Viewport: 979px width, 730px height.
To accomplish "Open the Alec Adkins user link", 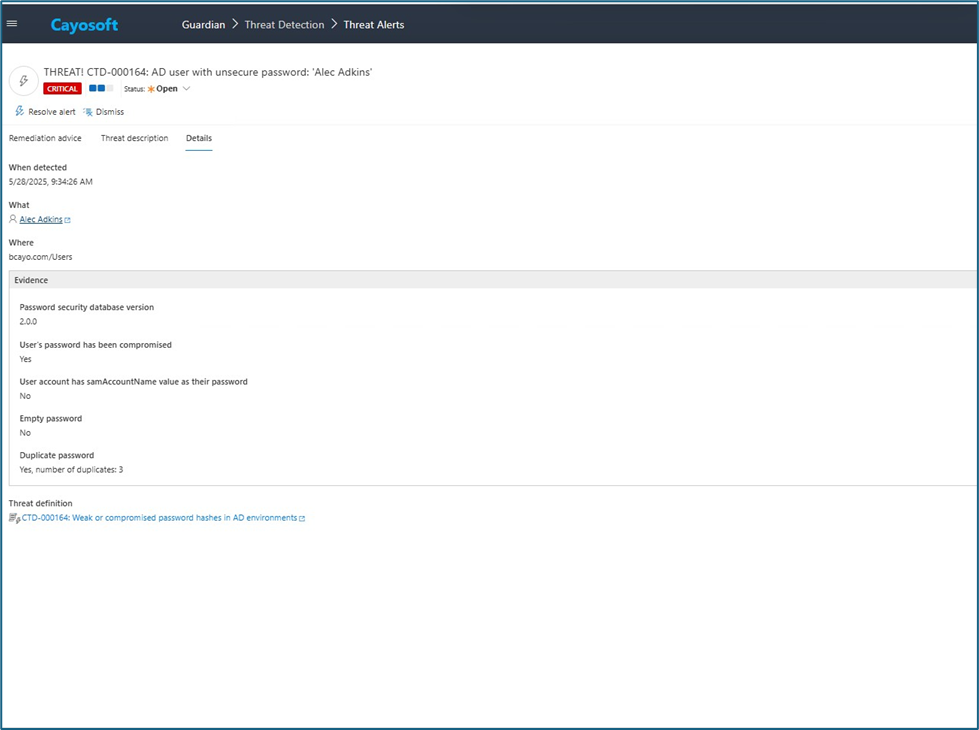I will pos(41,219).
